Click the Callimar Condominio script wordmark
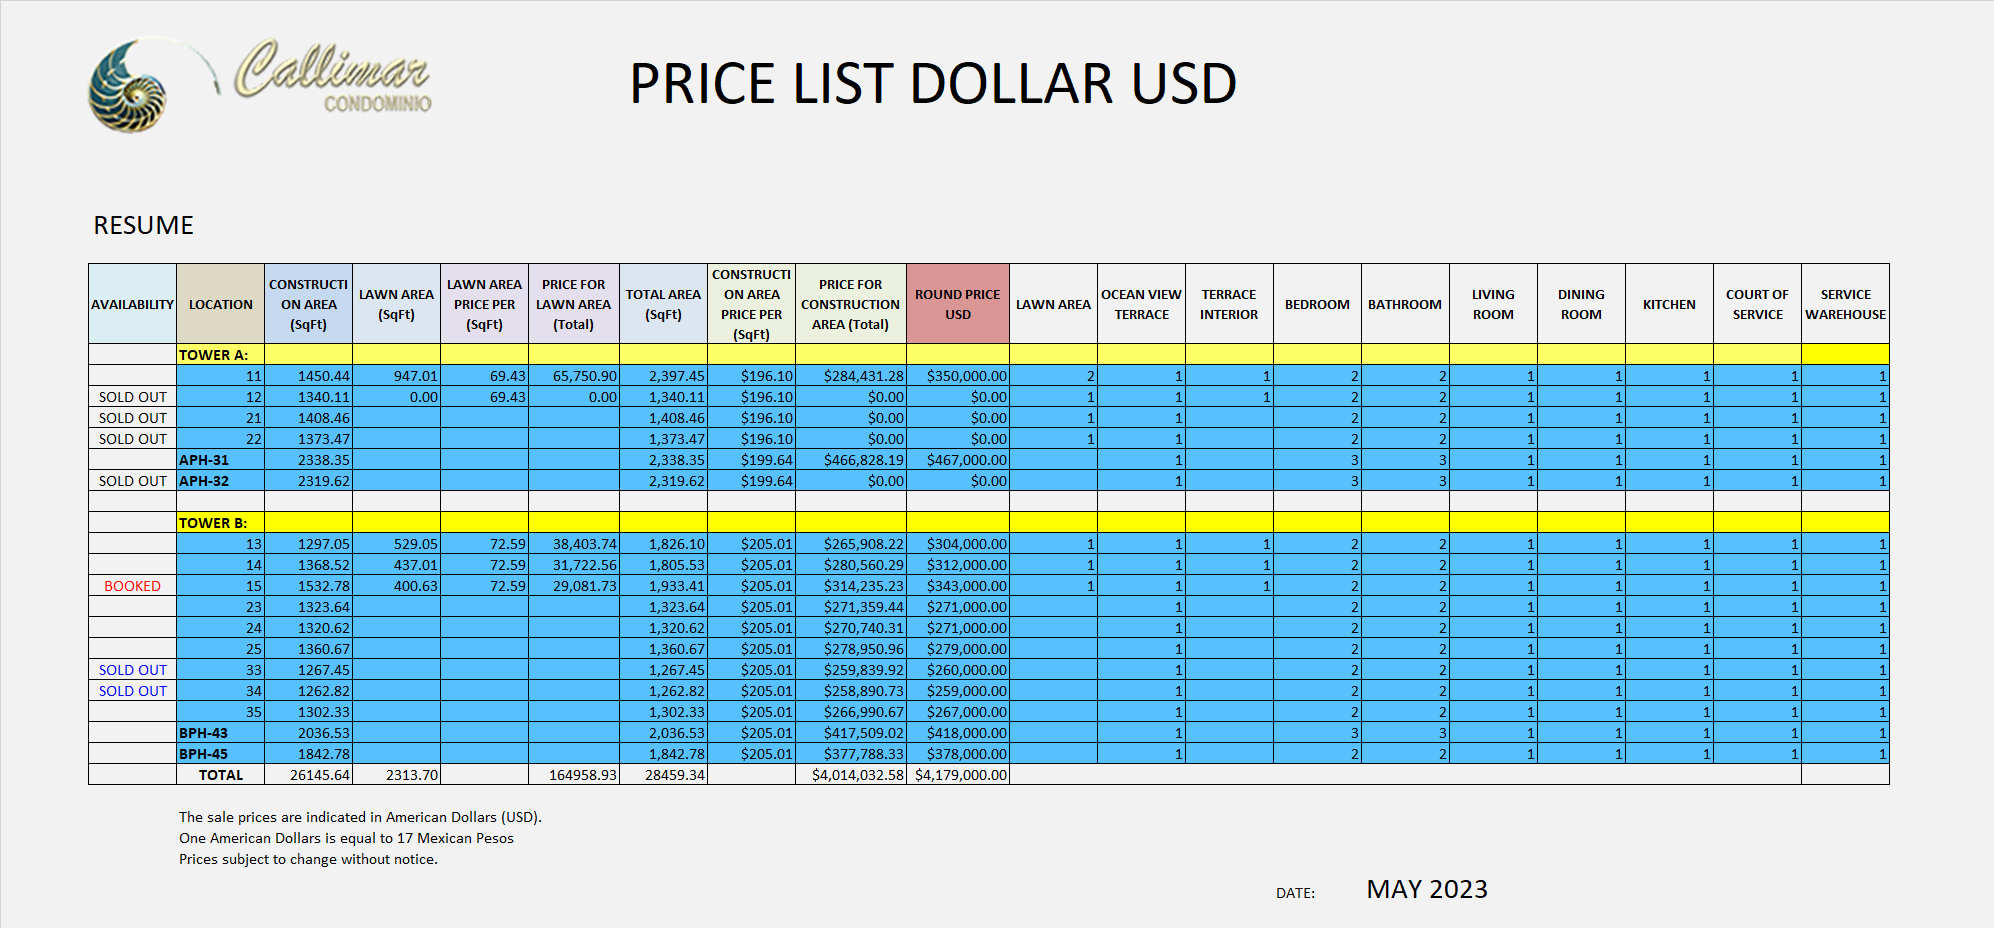Screen dimensions: 1994x928 [x=333, y=78]
